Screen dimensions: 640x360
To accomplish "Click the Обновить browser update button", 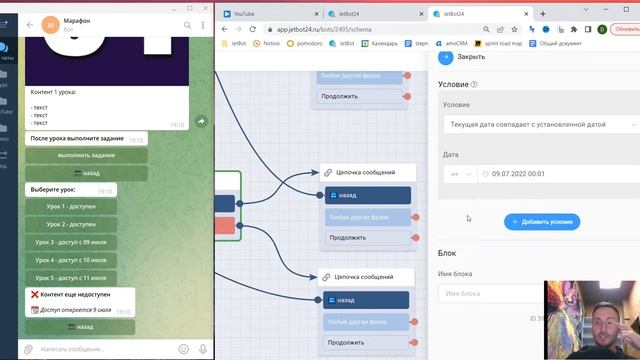I will 625,29.
